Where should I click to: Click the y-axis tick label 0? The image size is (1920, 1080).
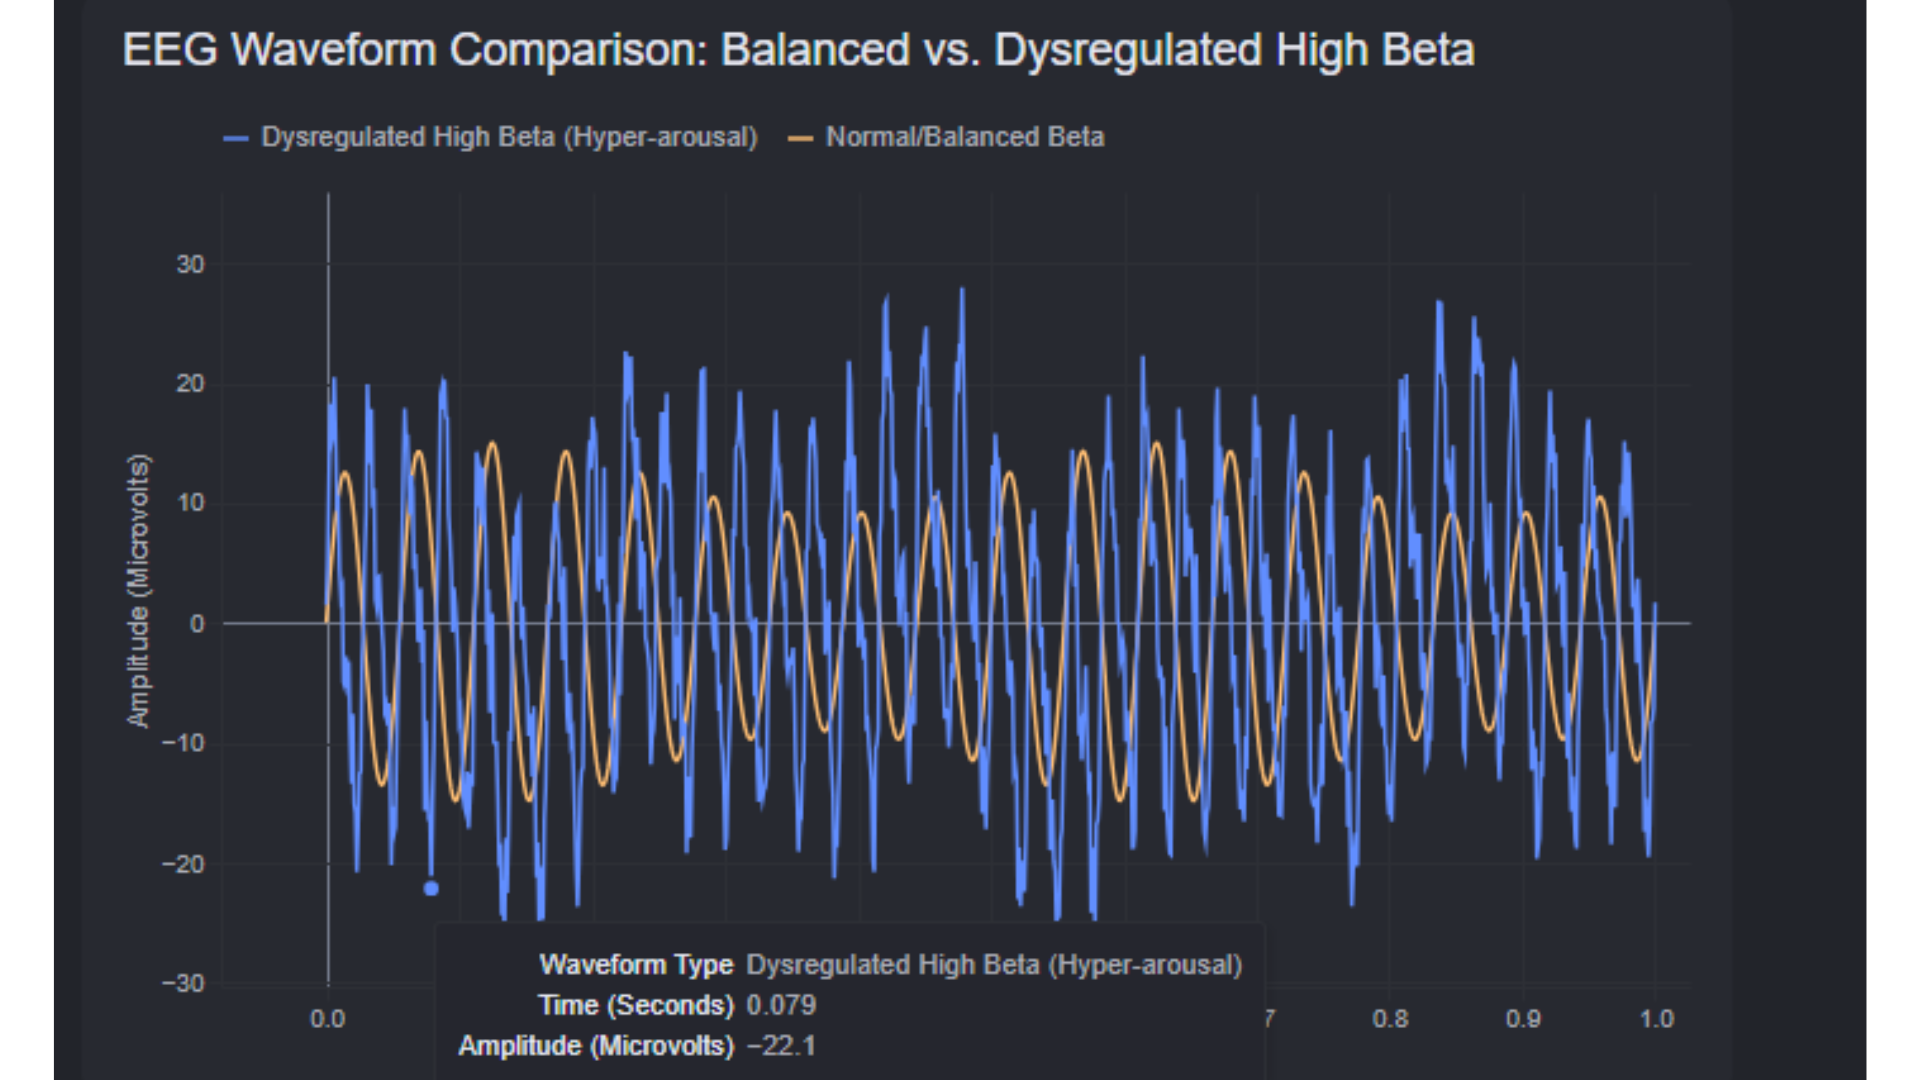coord(197,624)
